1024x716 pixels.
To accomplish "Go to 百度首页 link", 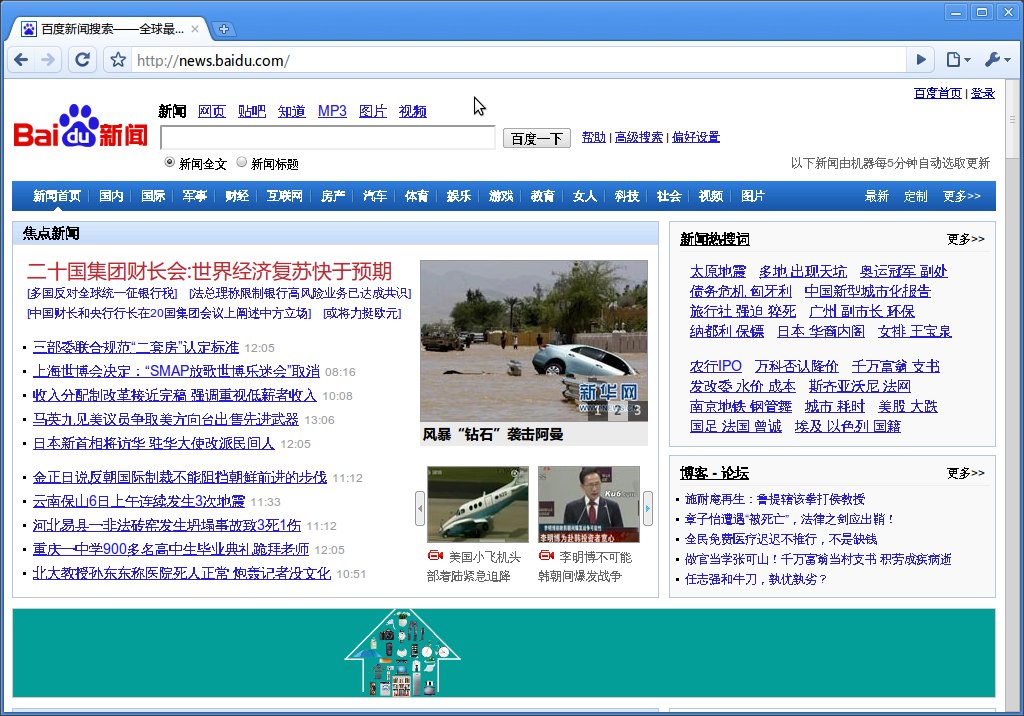I will click(938, 93).
